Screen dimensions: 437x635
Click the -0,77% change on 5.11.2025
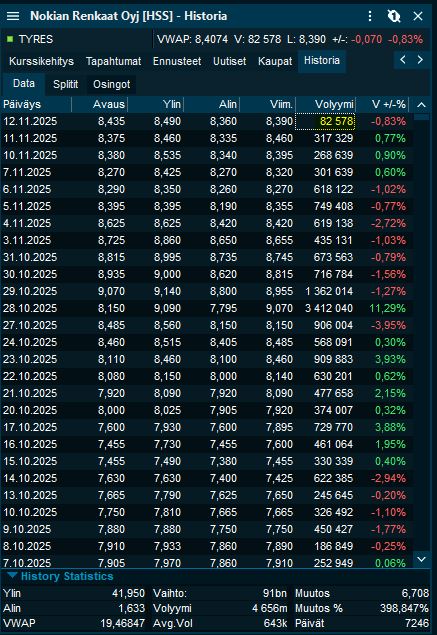point(388,207)
